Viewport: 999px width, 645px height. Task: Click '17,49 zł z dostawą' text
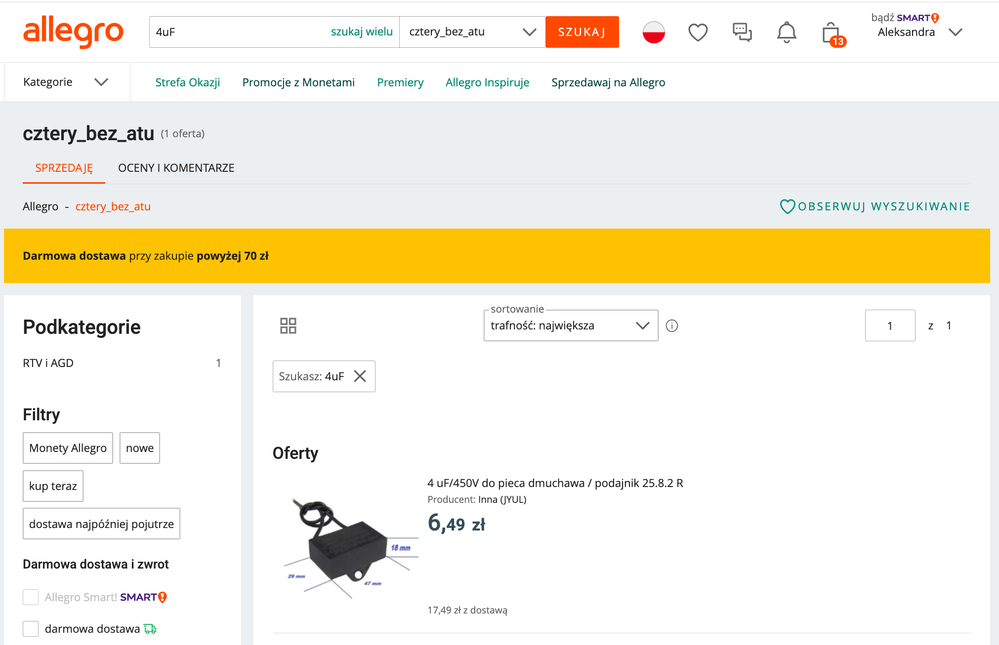click(x=467, y=610)
